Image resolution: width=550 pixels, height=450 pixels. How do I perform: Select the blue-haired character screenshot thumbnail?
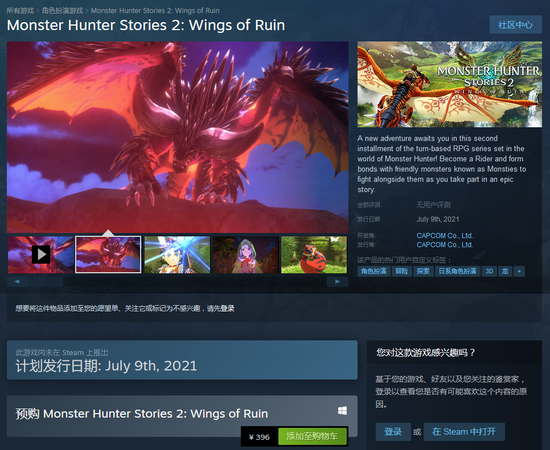click(177, 255)
